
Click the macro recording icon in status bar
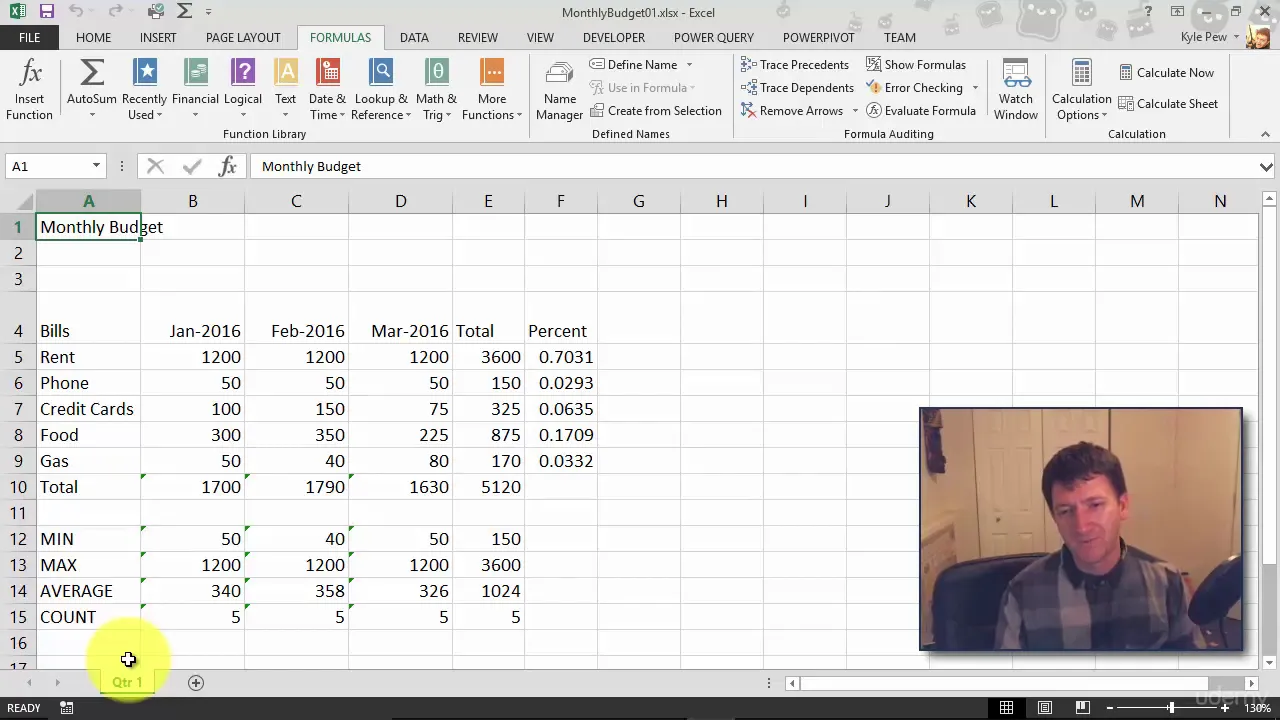click(x=66, y=708)
